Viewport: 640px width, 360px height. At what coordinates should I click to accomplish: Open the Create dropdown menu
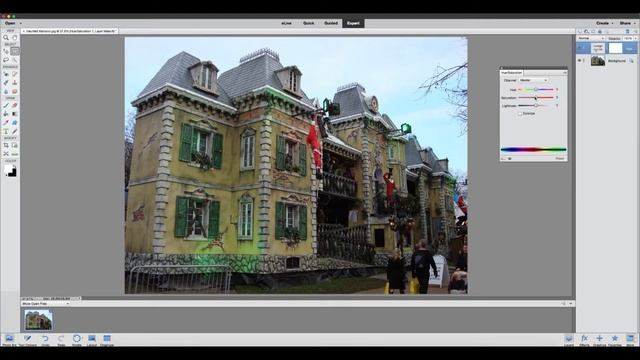point(604,23)
